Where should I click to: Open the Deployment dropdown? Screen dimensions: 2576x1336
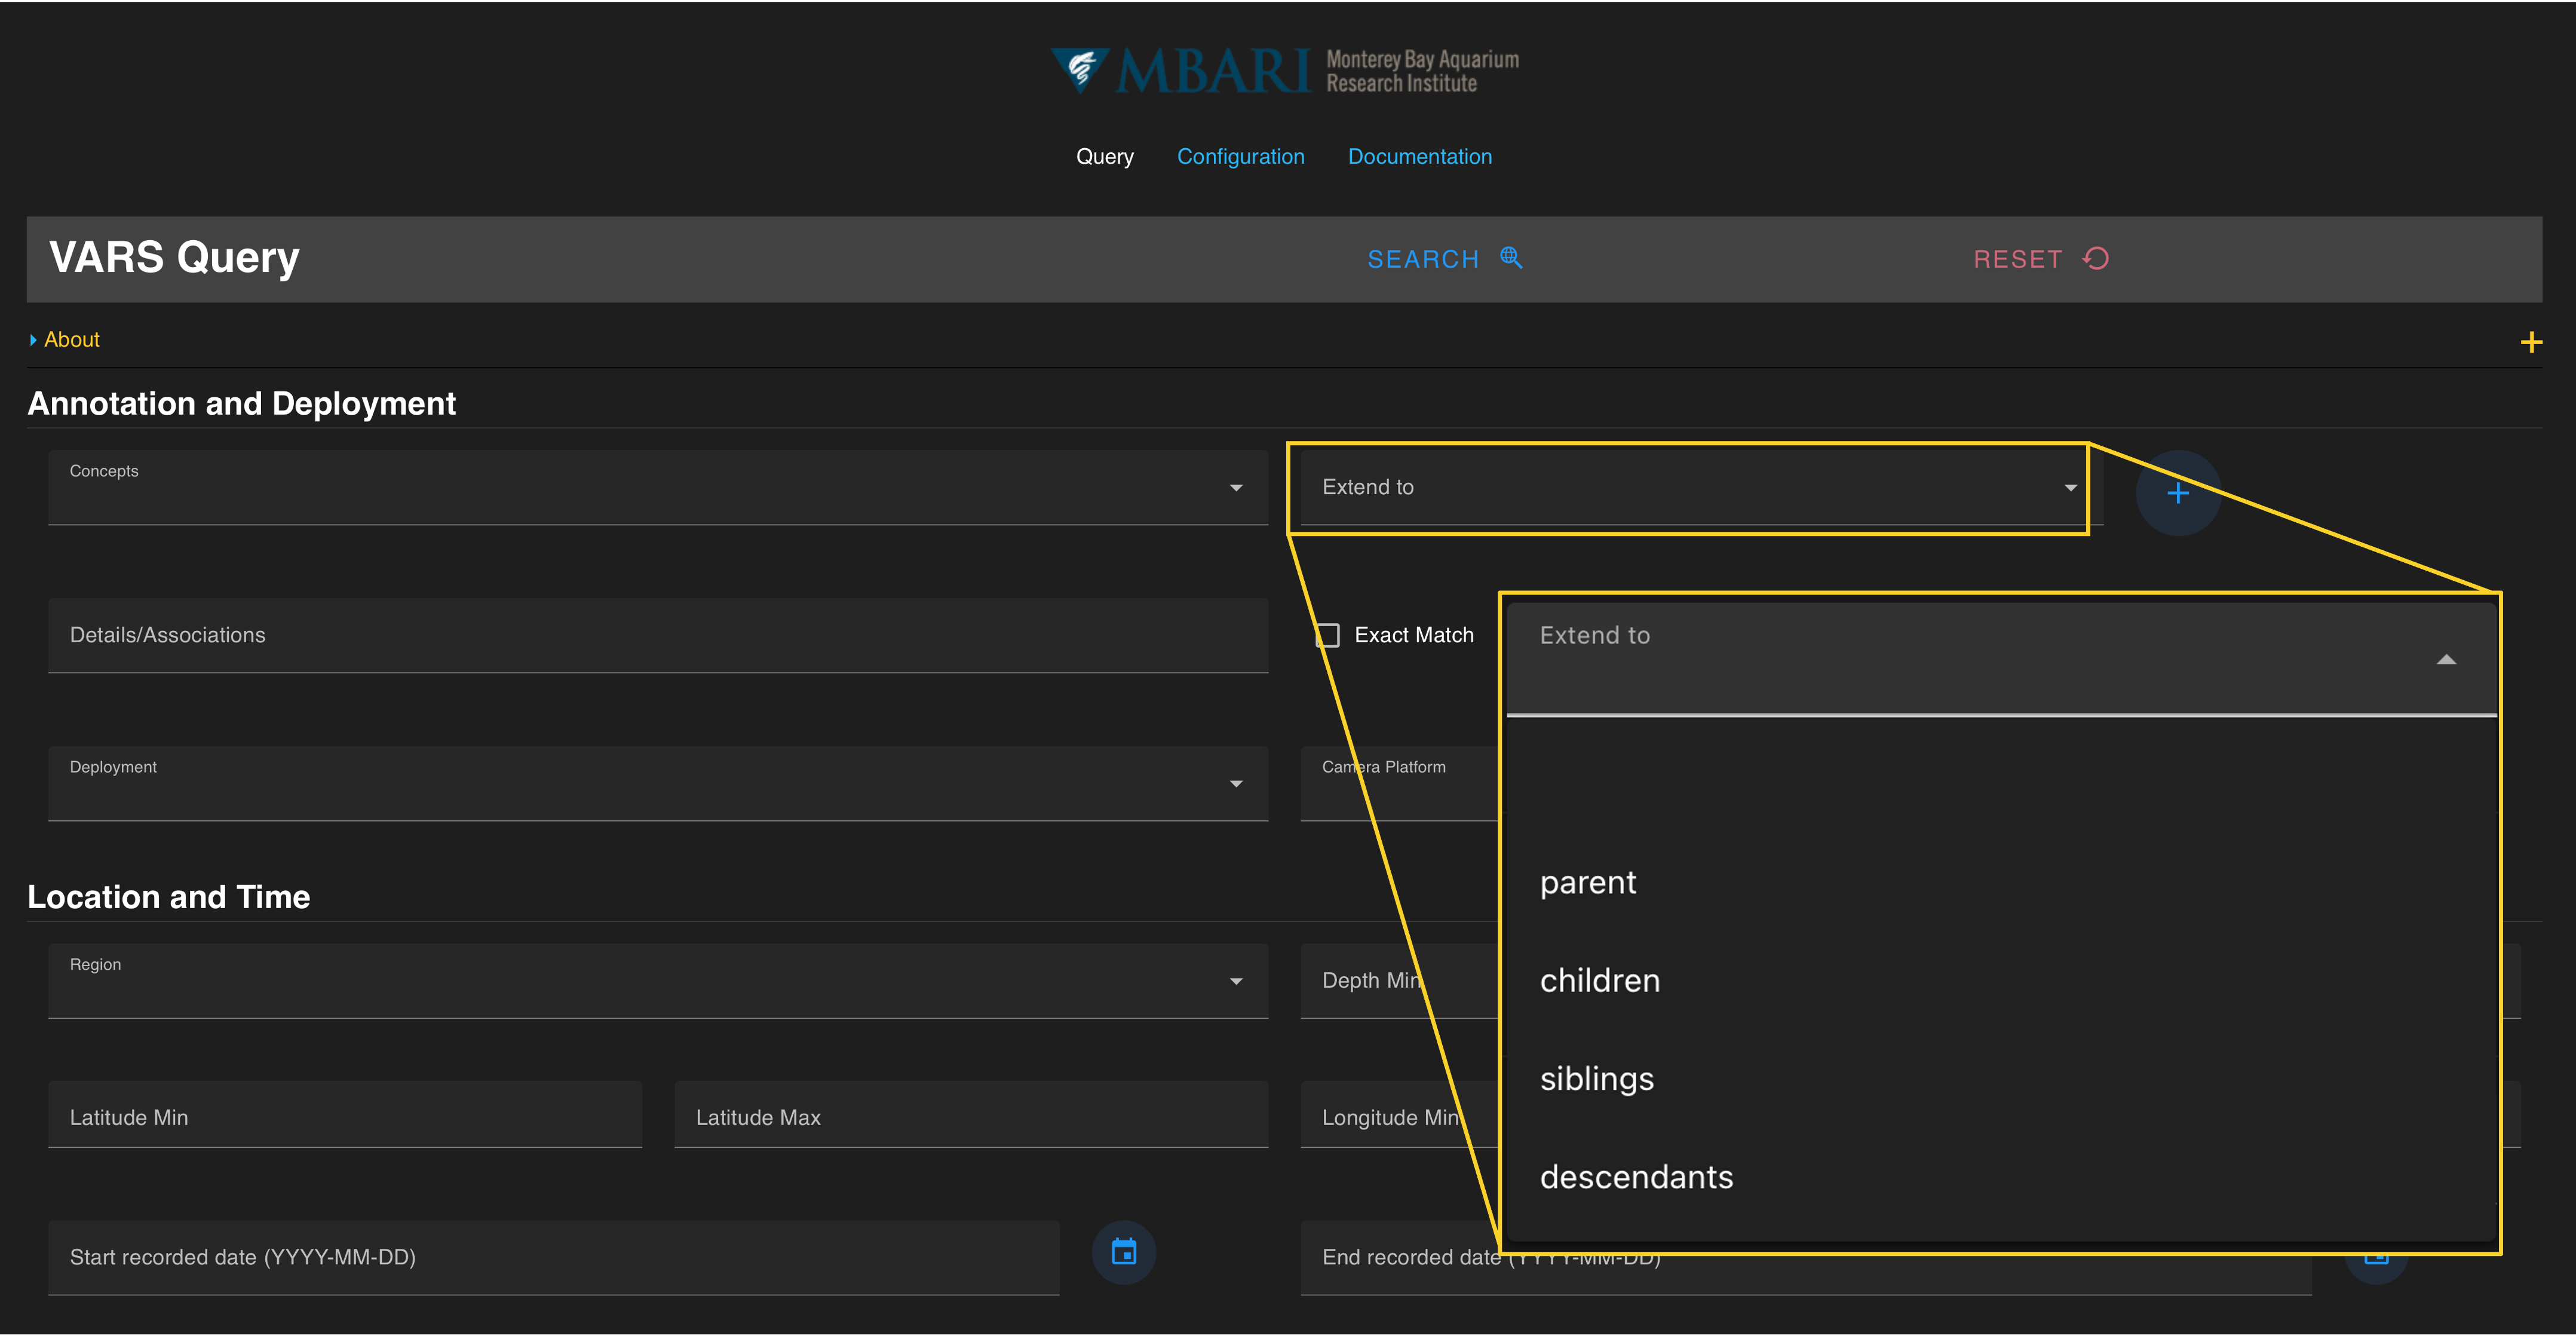click(1236, 784)
